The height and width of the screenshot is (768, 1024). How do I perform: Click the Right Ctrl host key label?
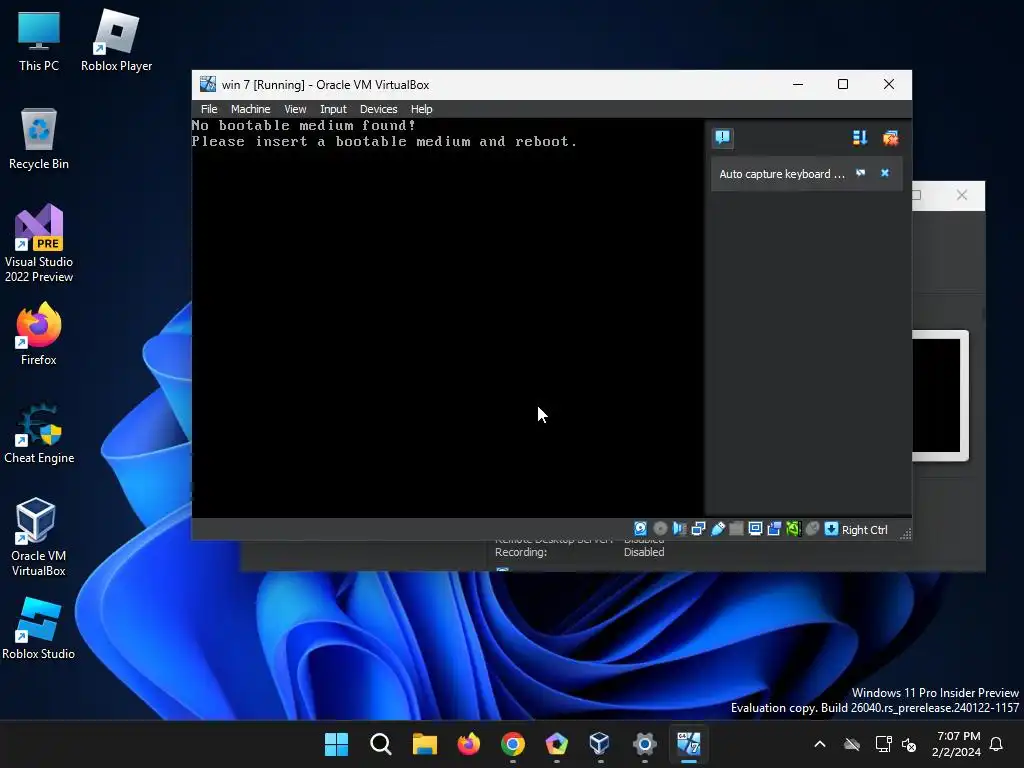(x=864, y=530)
